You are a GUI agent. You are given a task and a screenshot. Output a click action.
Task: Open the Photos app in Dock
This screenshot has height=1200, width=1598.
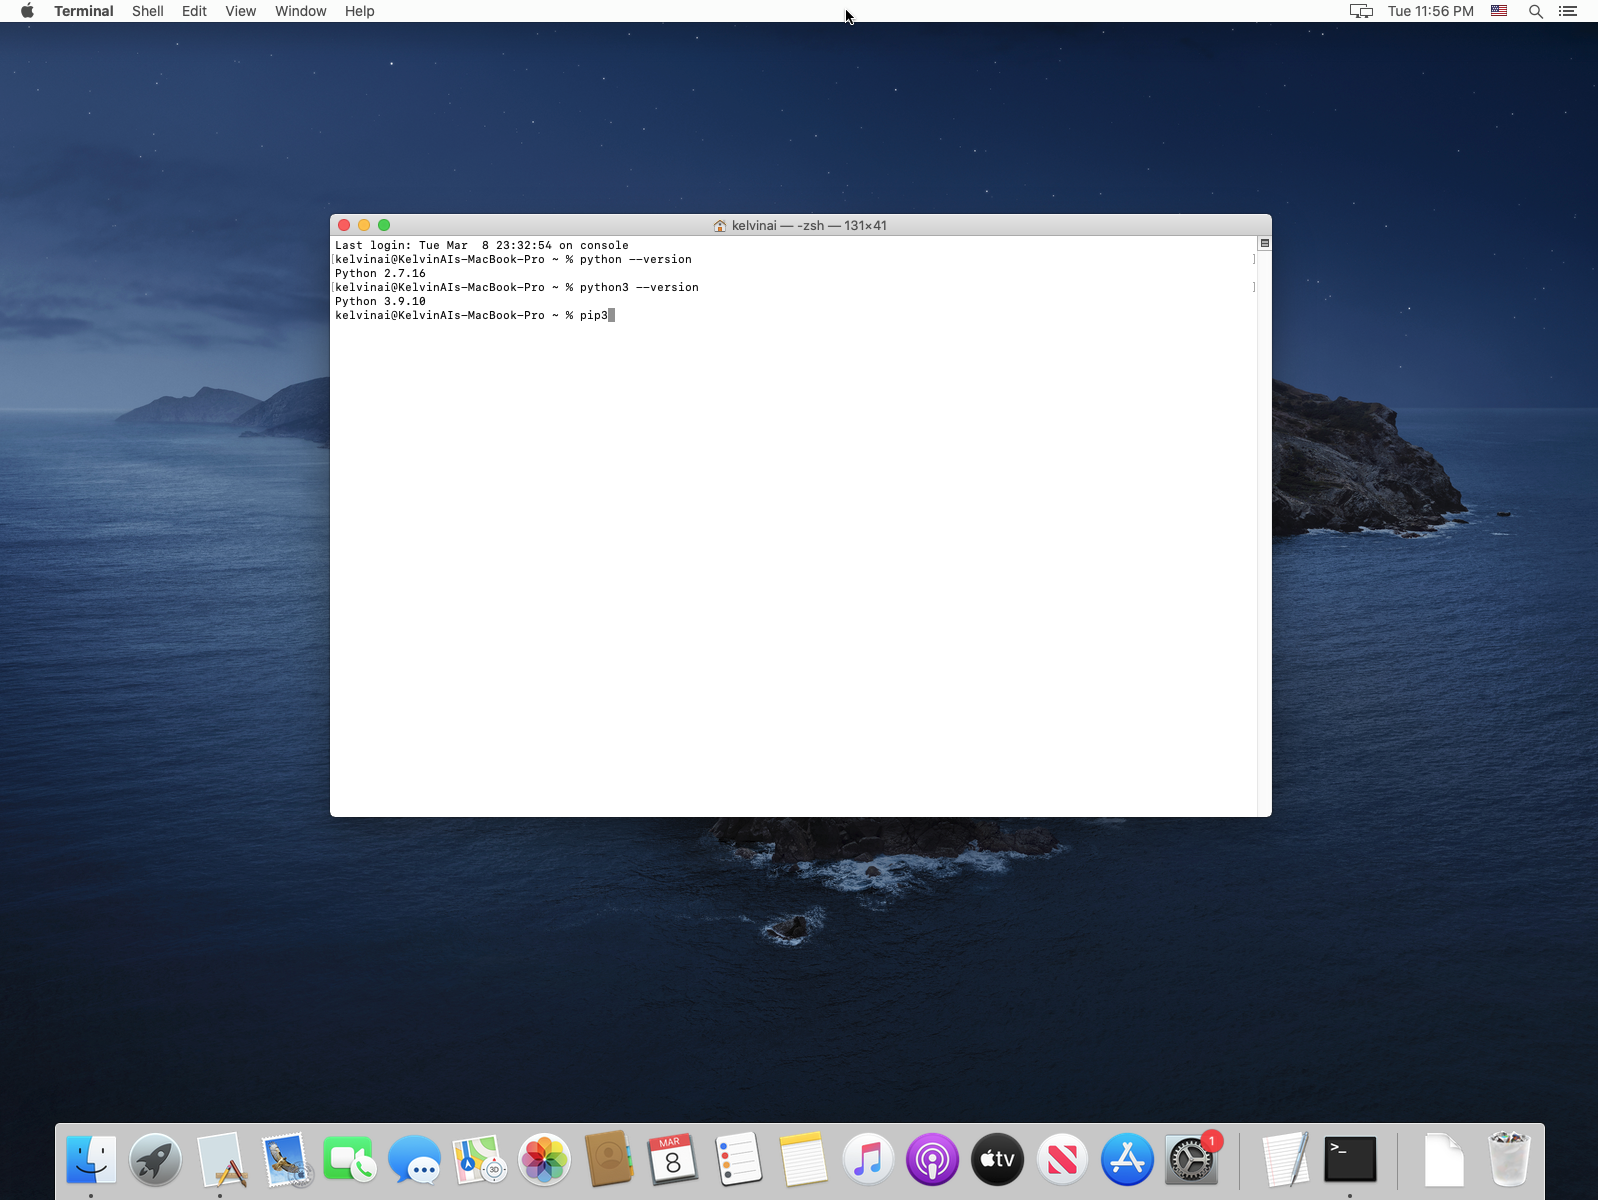coord(544,1160)
